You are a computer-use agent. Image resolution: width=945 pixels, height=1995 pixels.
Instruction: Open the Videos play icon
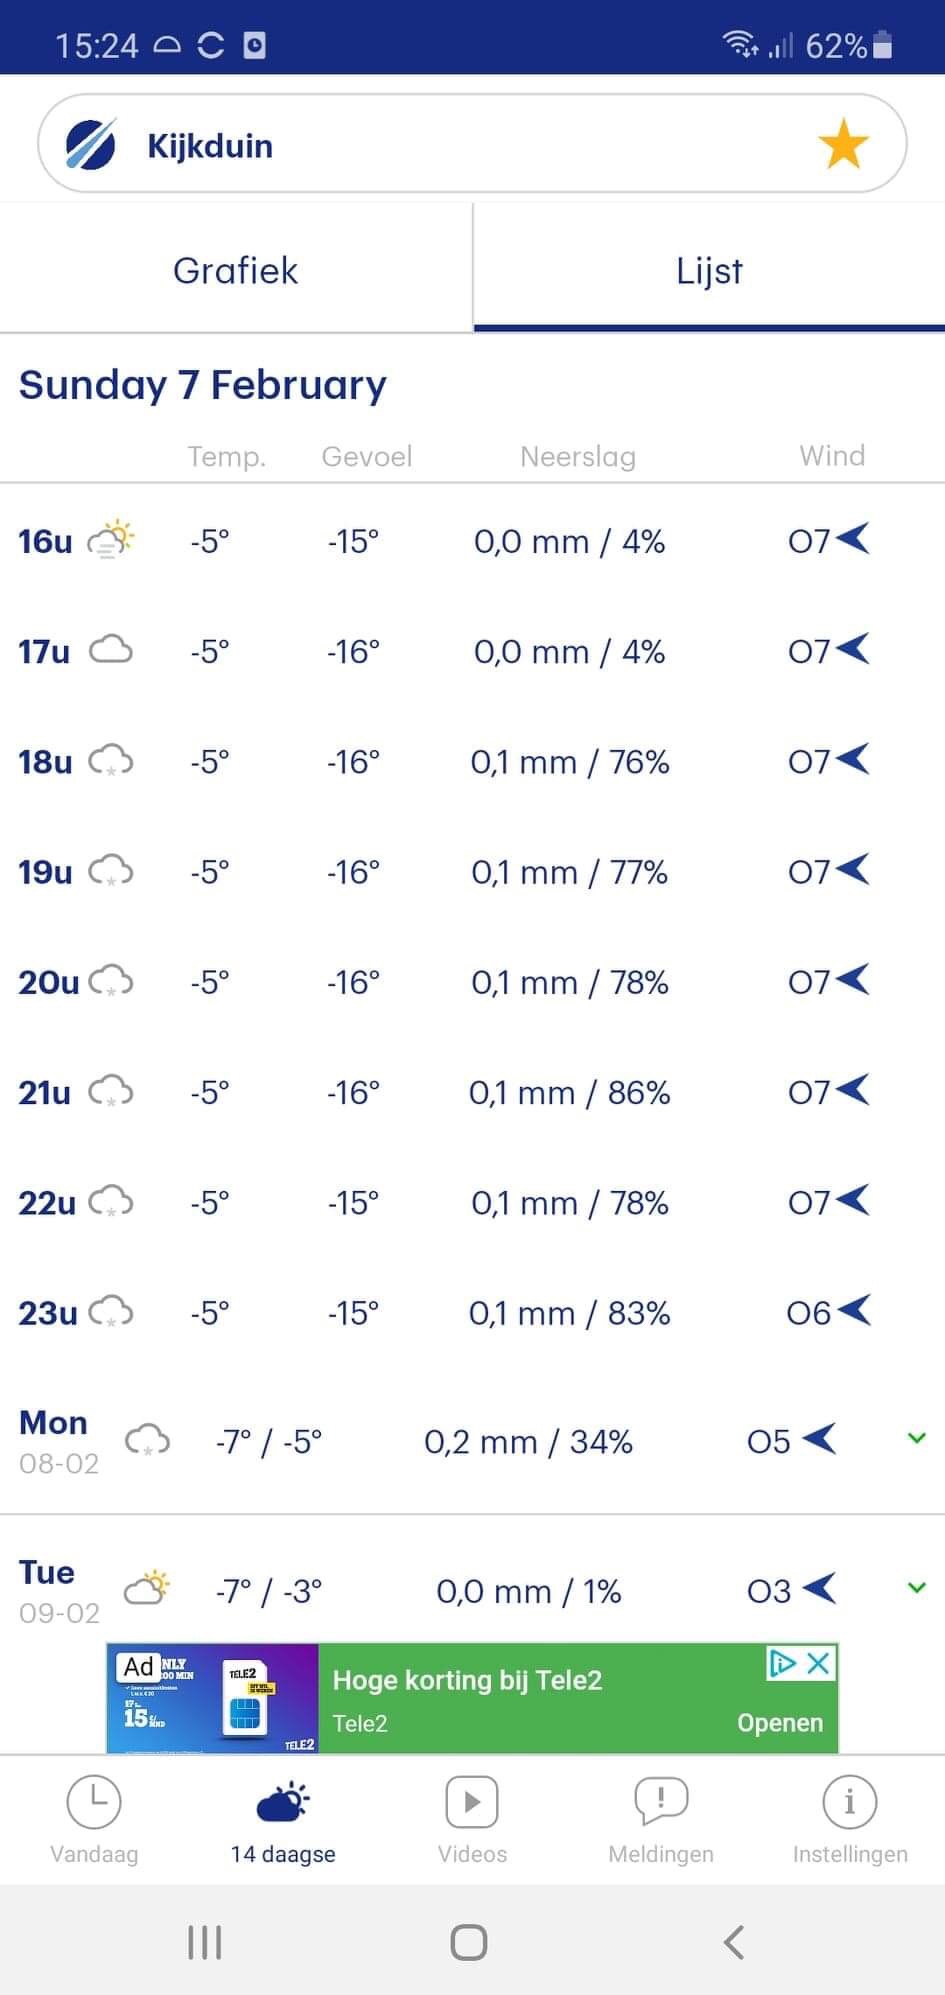(472, 1802)
